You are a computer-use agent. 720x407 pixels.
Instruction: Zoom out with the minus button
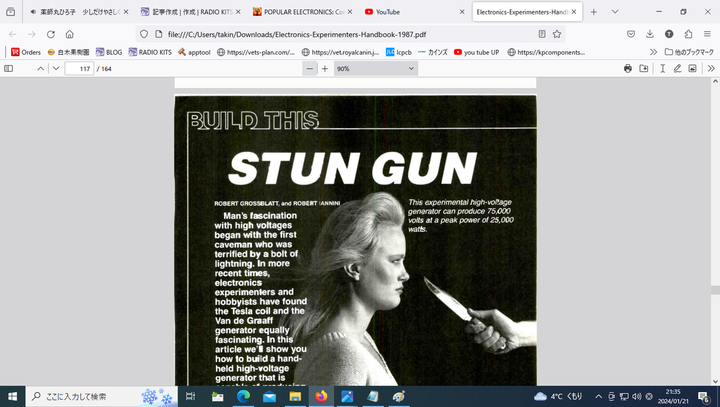click(309, 68)
